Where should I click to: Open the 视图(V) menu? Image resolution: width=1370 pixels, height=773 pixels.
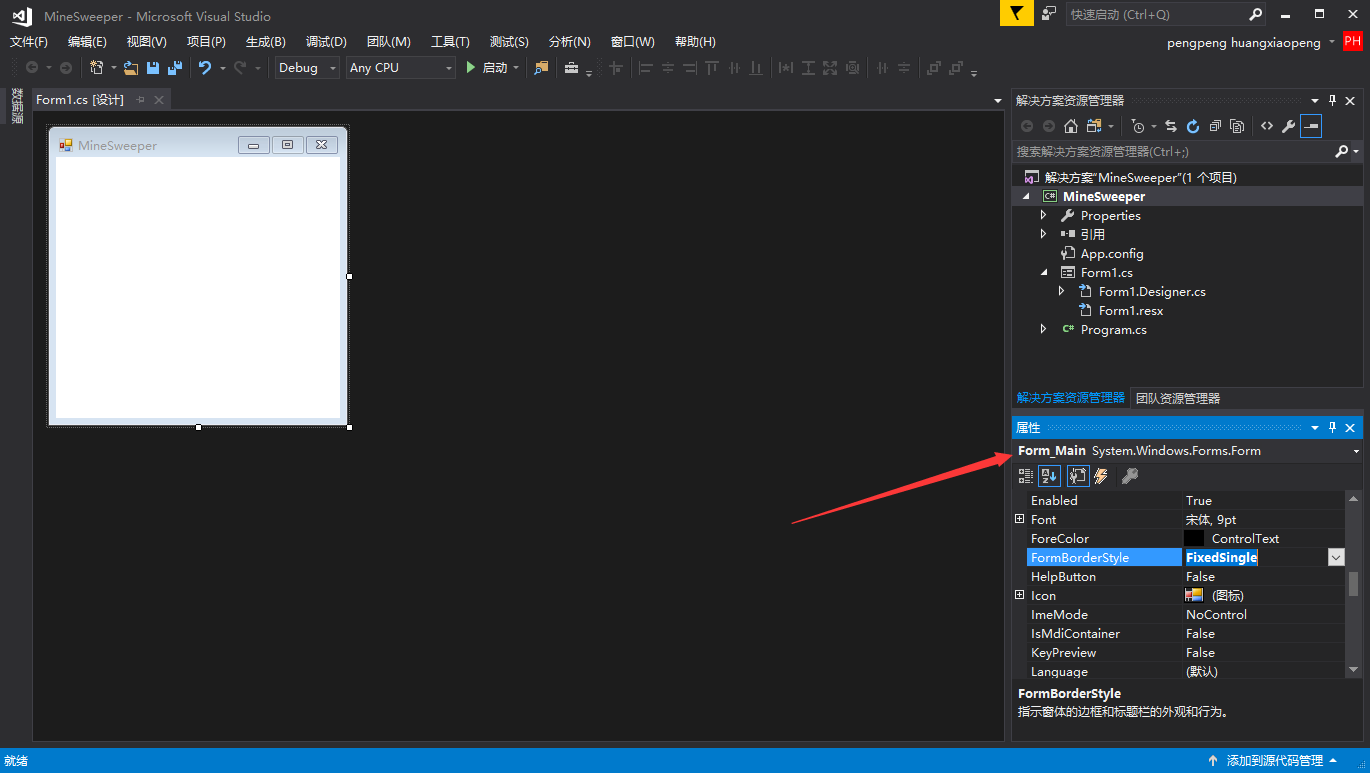pos(146,42)
